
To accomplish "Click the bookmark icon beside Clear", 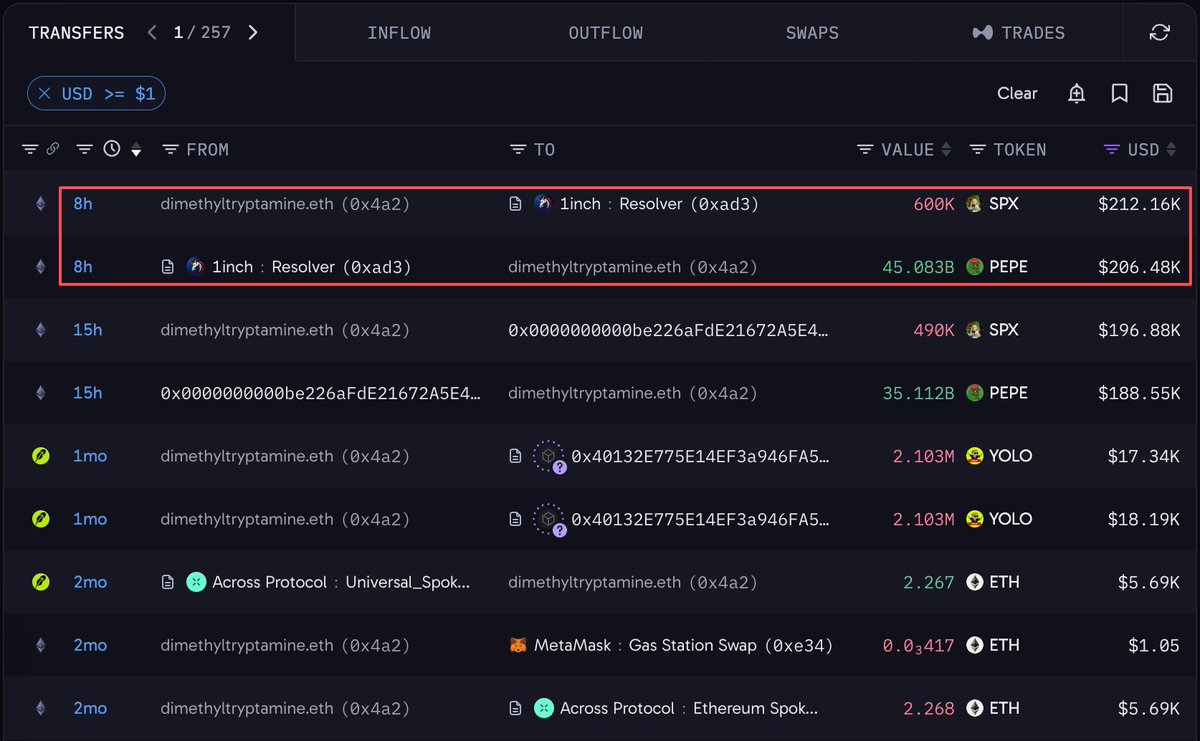I will (1120, 93).
